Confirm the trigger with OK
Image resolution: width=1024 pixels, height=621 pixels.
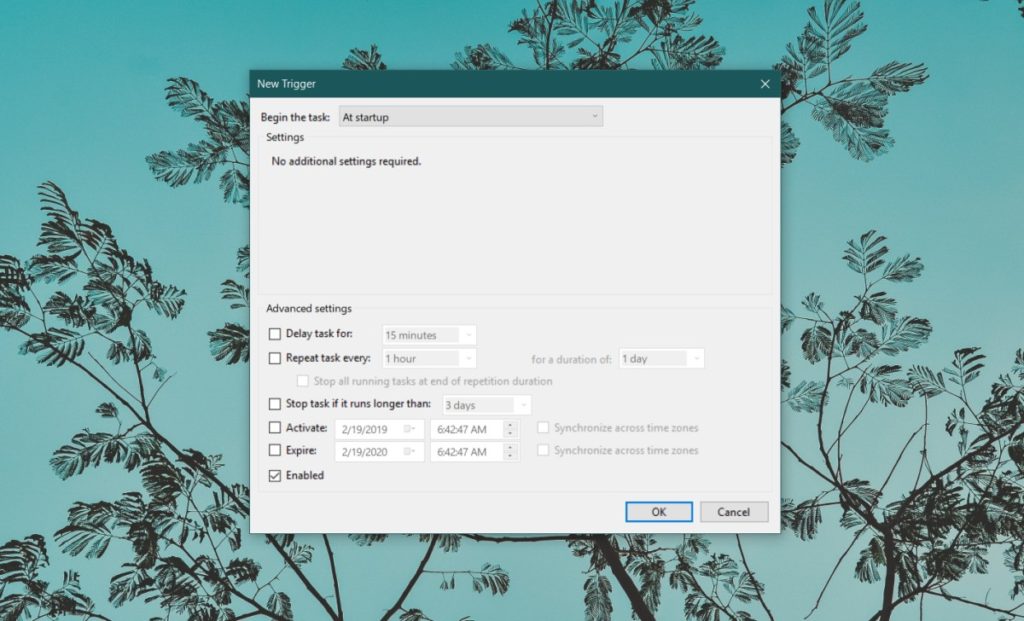point(659,511)
